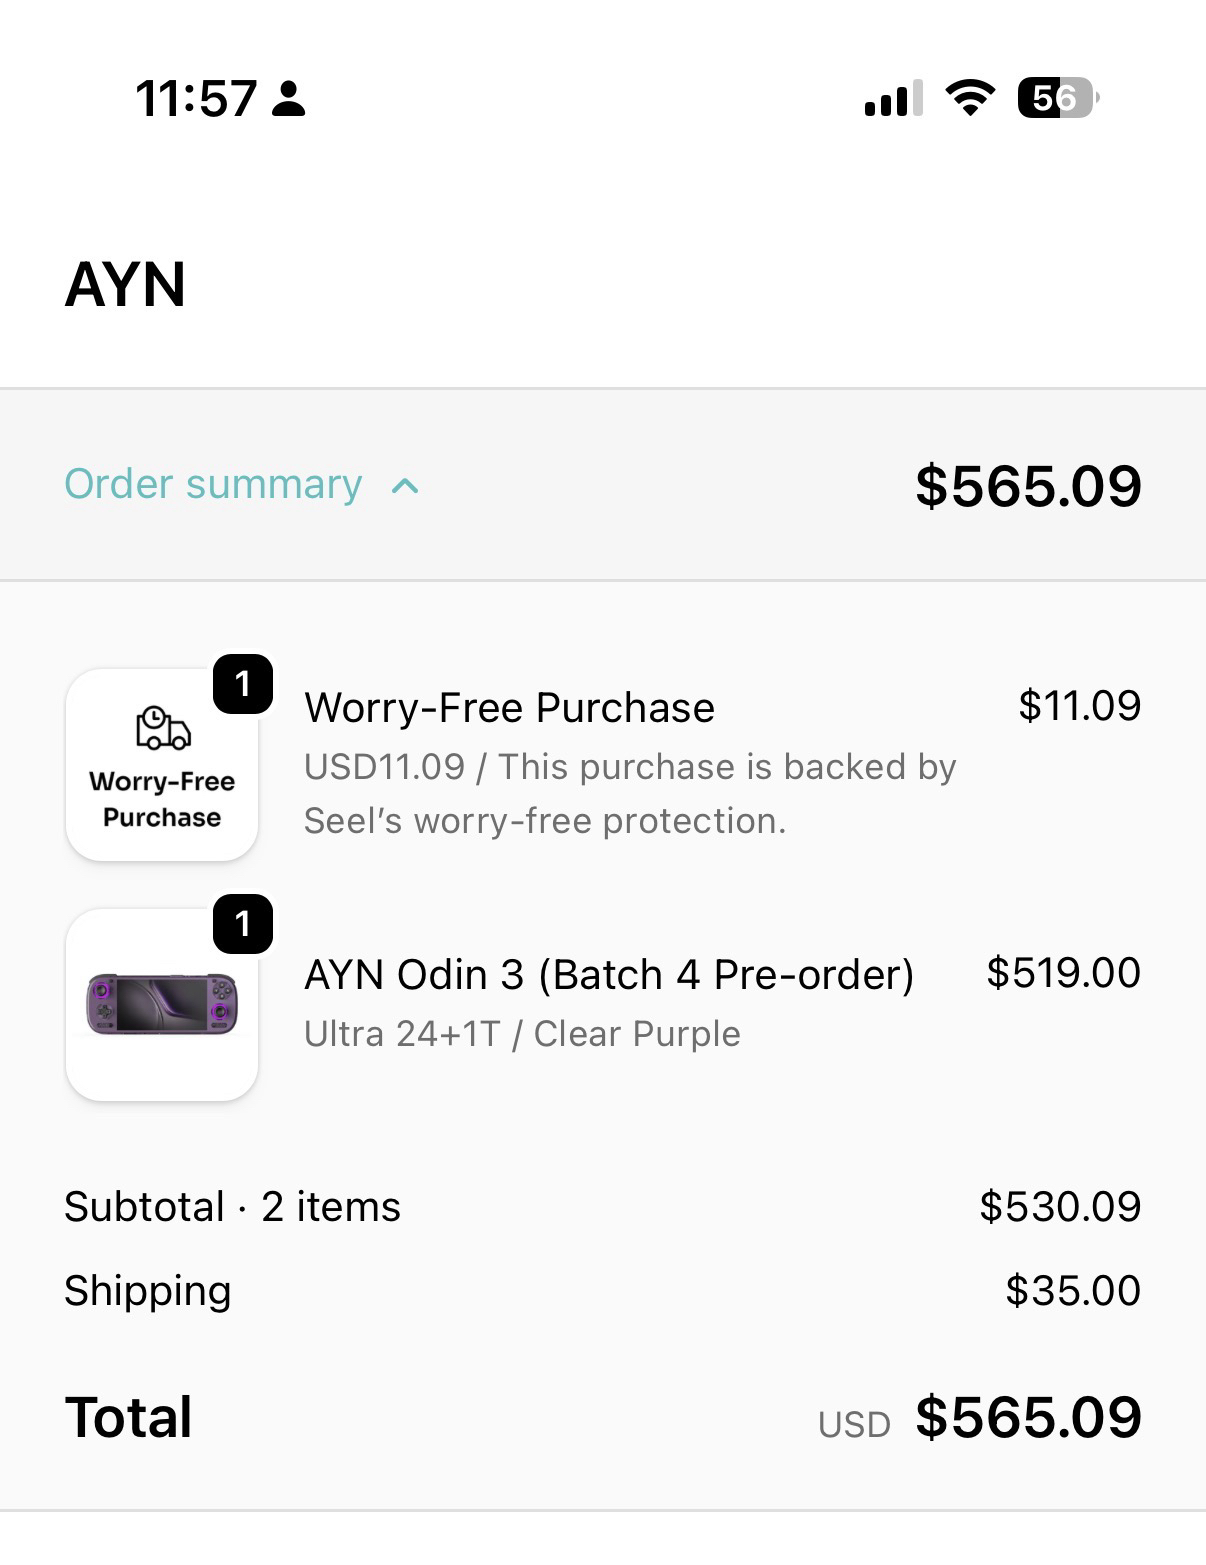Tap the person icon beside the clock
Screen dimensions: 1206x1565
tap(289, 99)
